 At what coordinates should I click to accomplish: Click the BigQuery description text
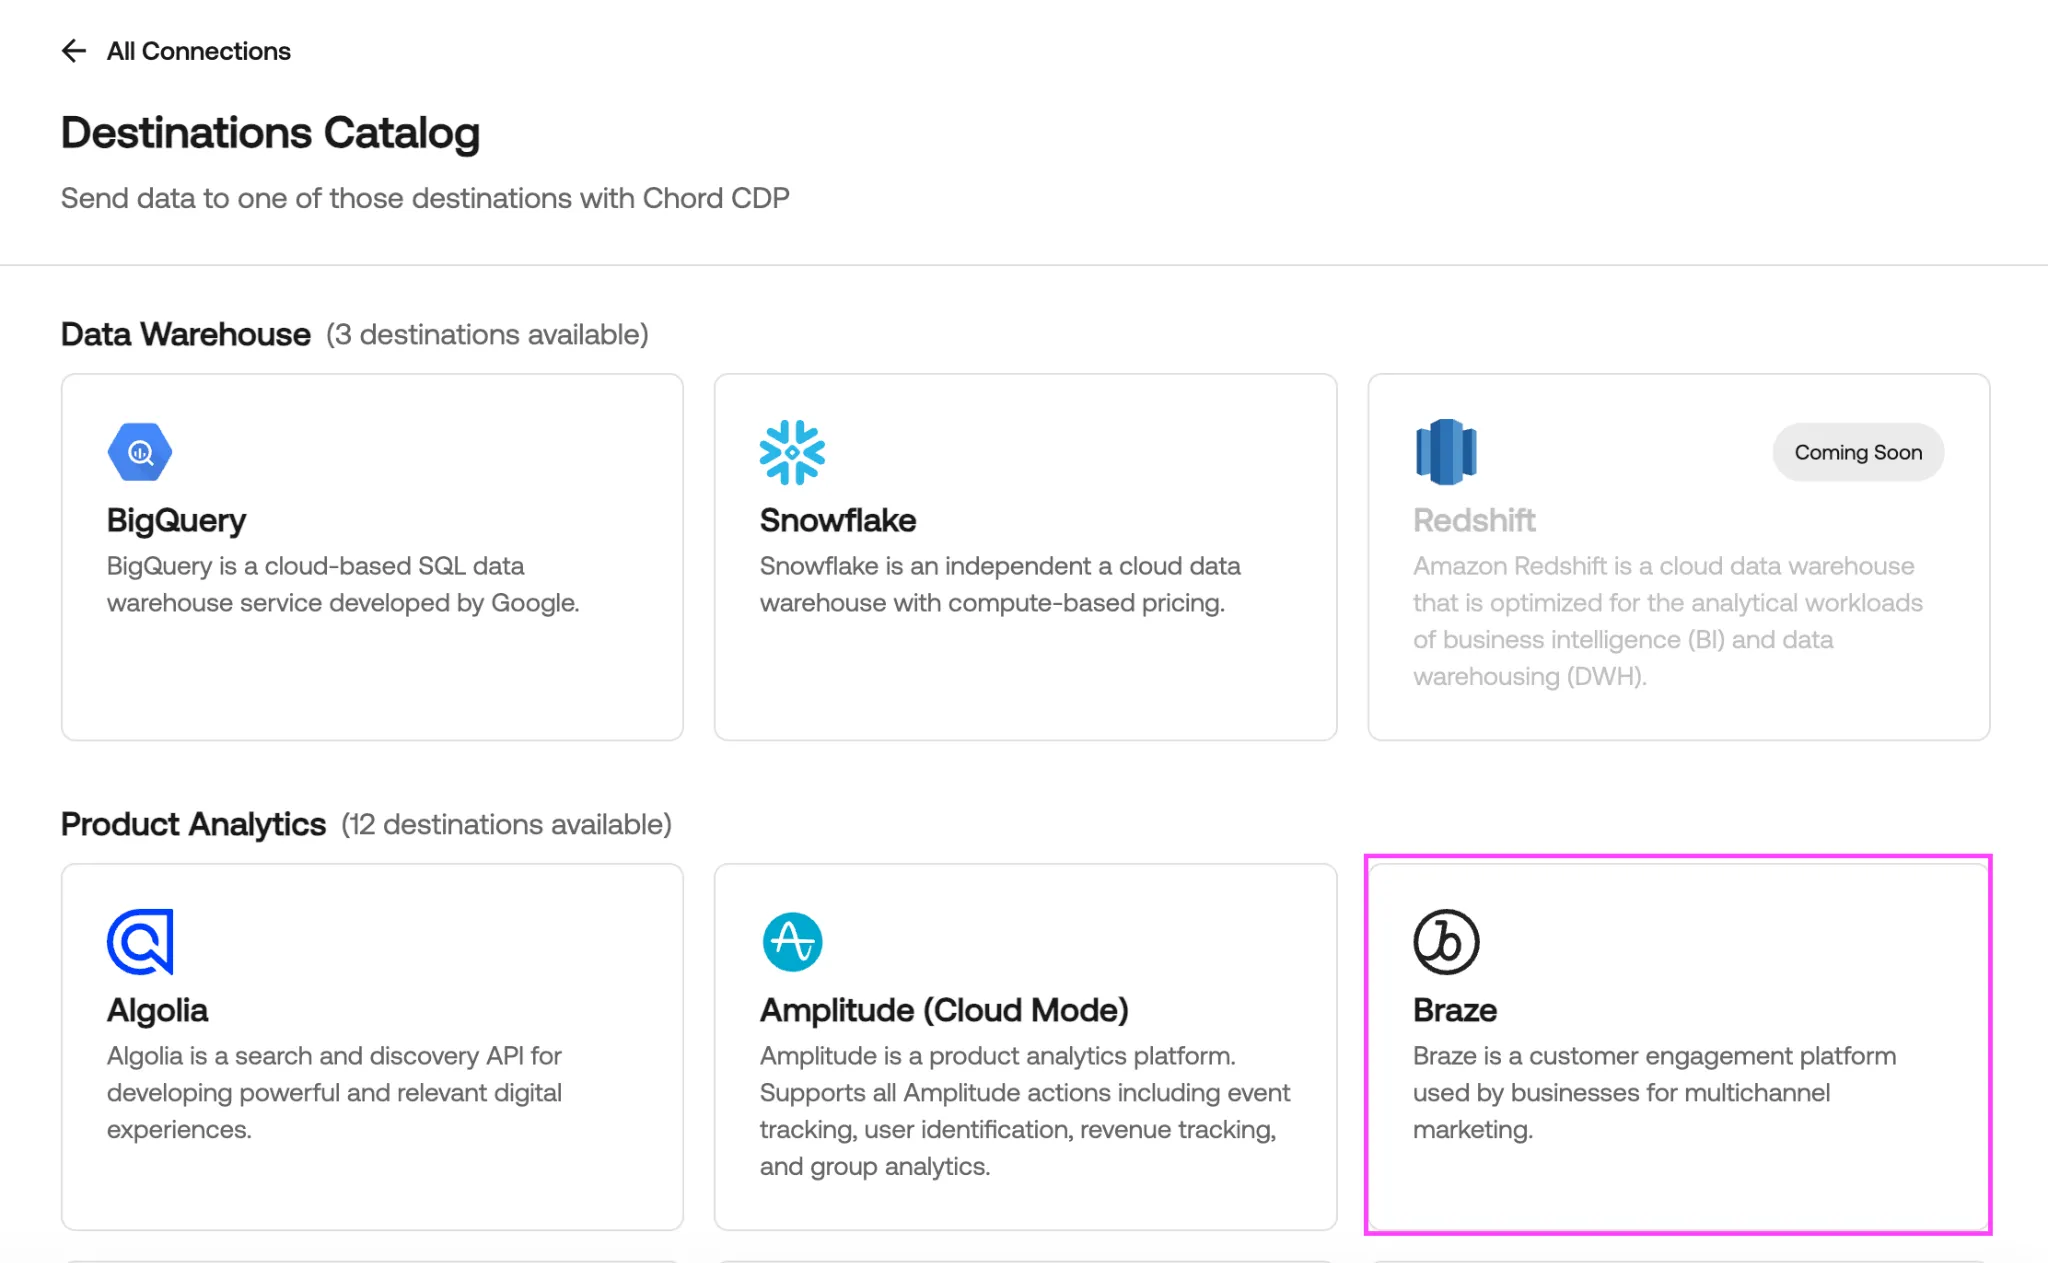[x=343, y=584]
